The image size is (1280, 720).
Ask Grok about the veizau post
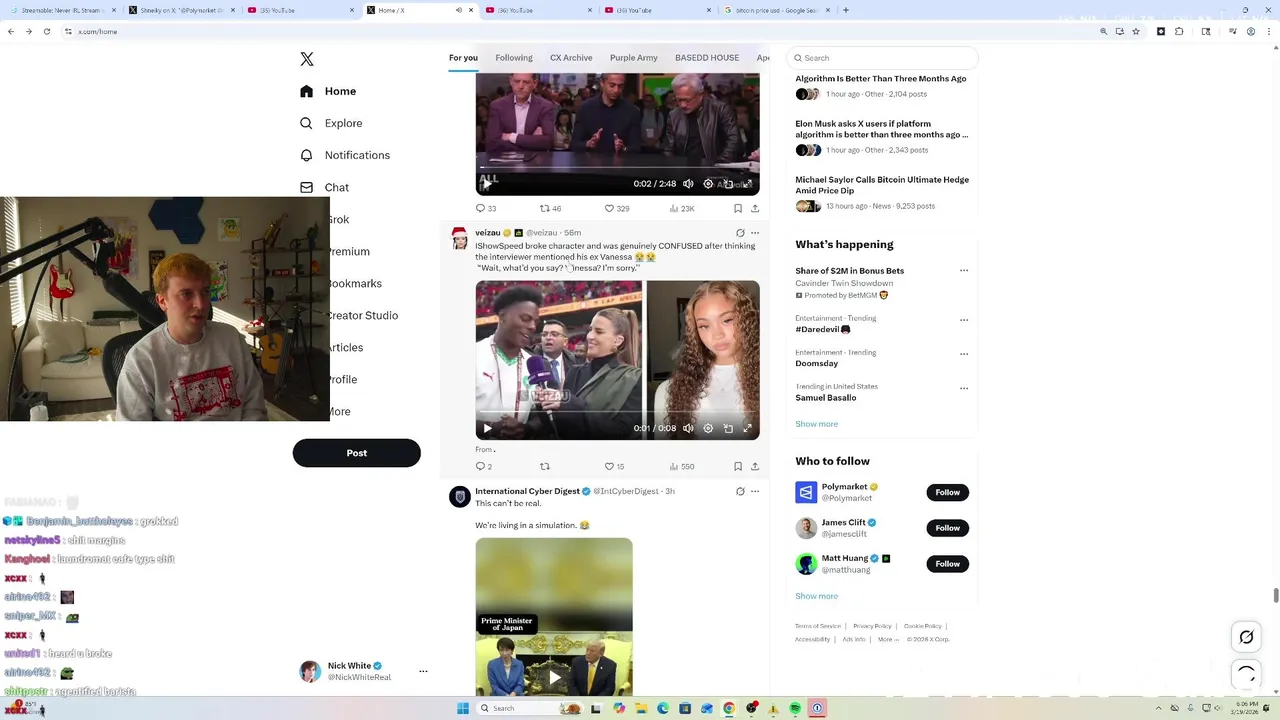pyautogui.click(x=740, y=233)
